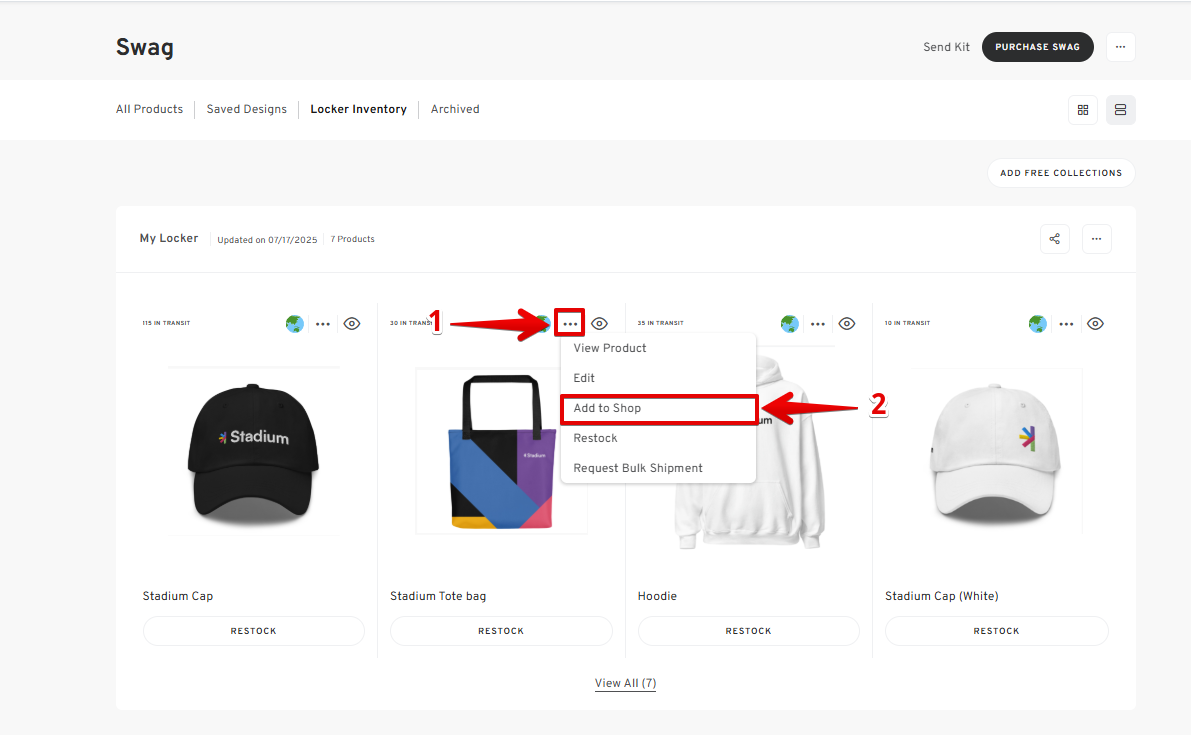The width and height of the screenshot is (1191, 735).
Task: Toggle the eye icon on the Hoodie card
Action: [846, 323]
